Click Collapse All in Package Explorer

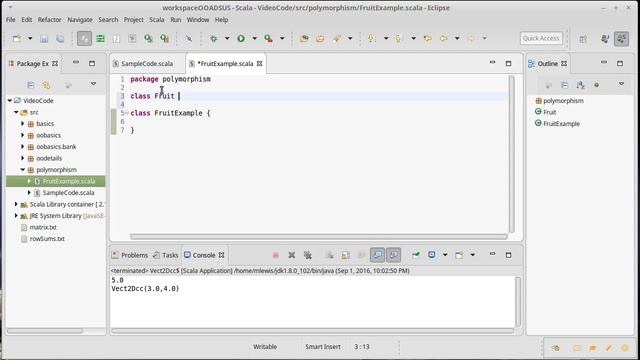point(31,84)
